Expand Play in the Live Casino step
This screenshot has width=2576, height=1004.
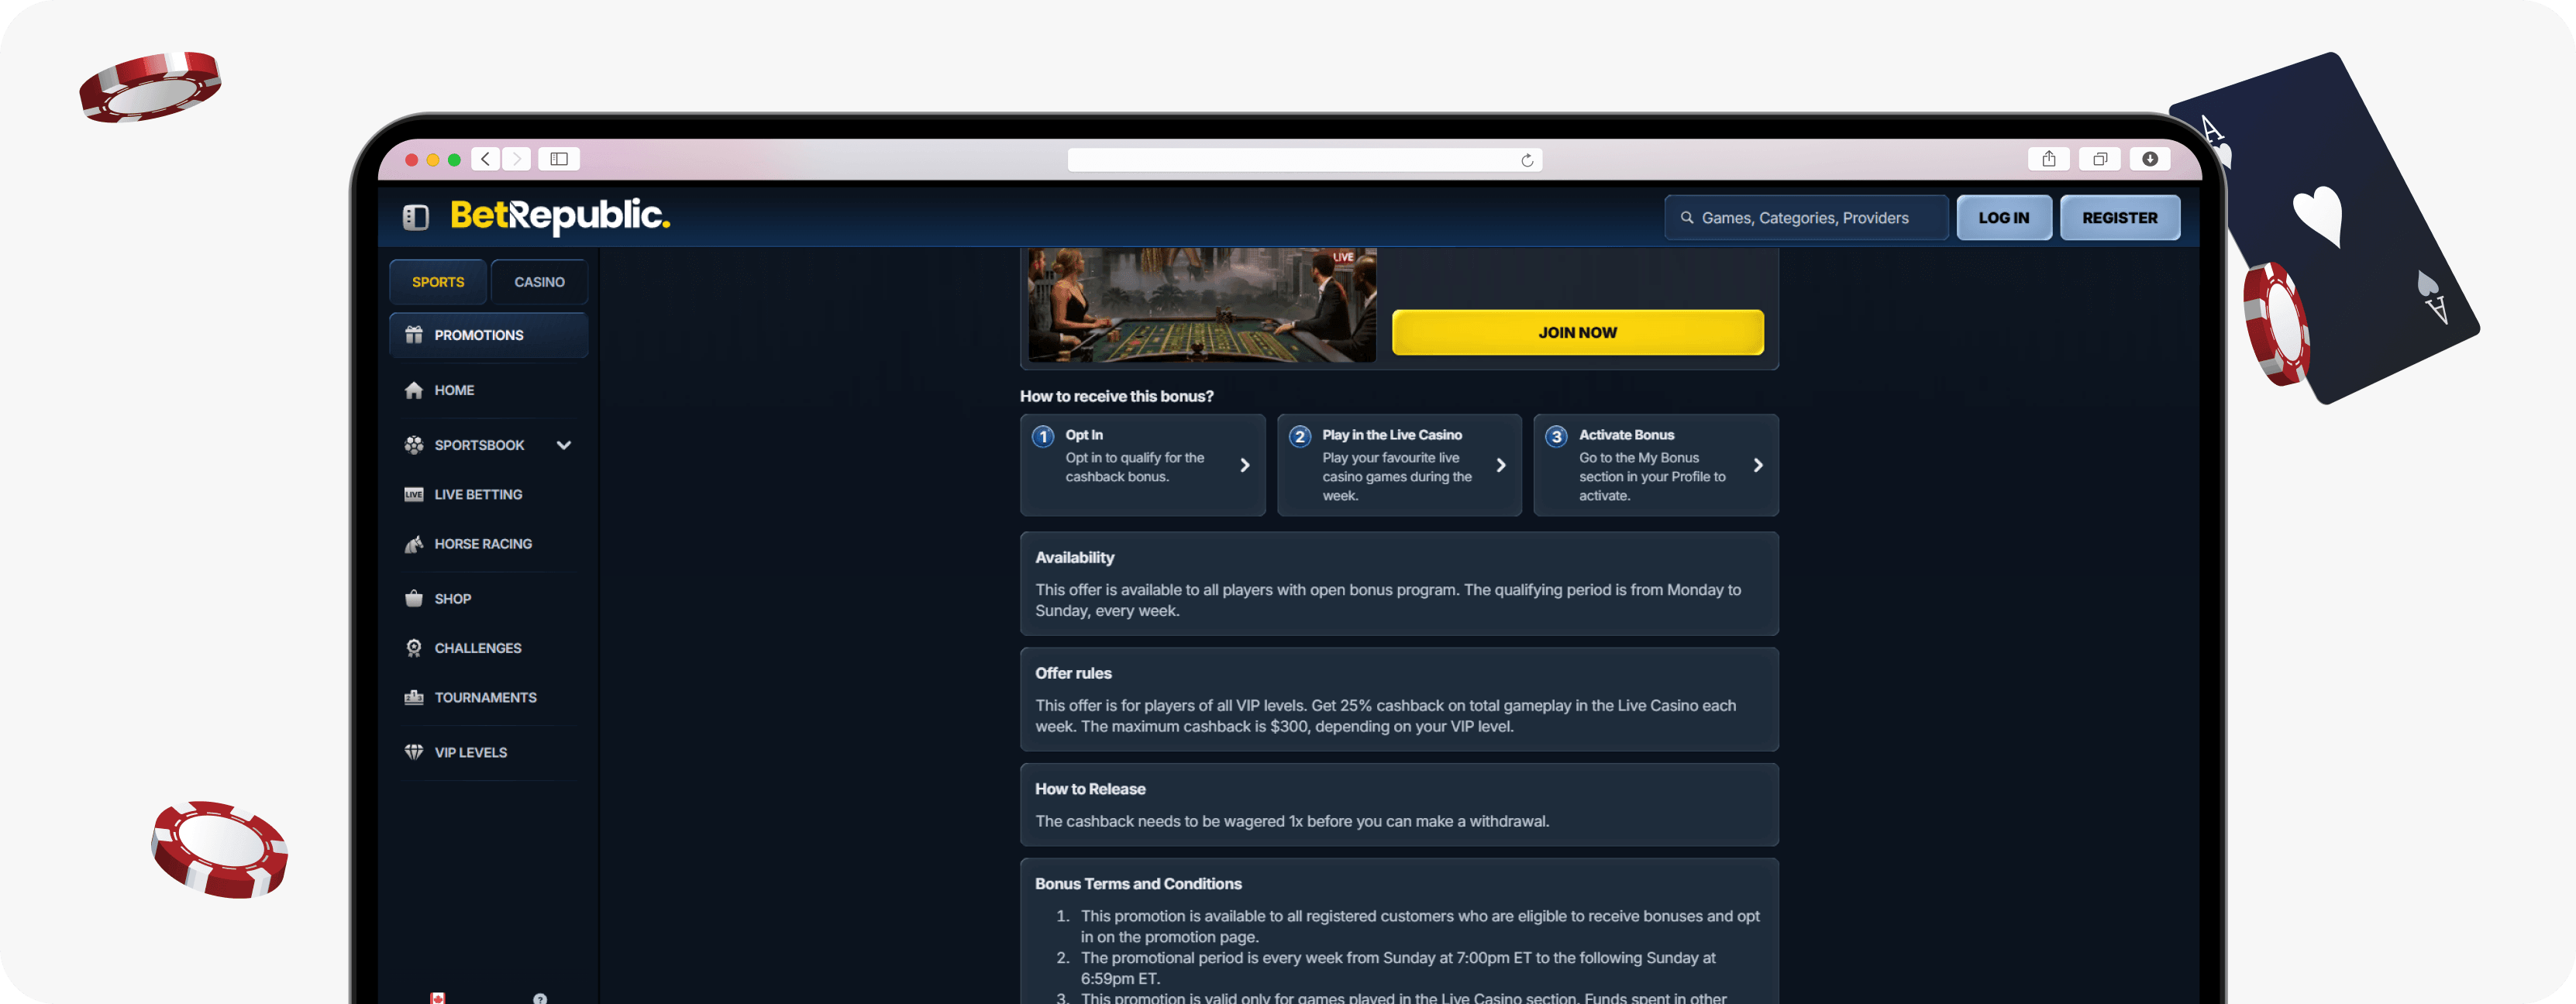[1501, 465]
